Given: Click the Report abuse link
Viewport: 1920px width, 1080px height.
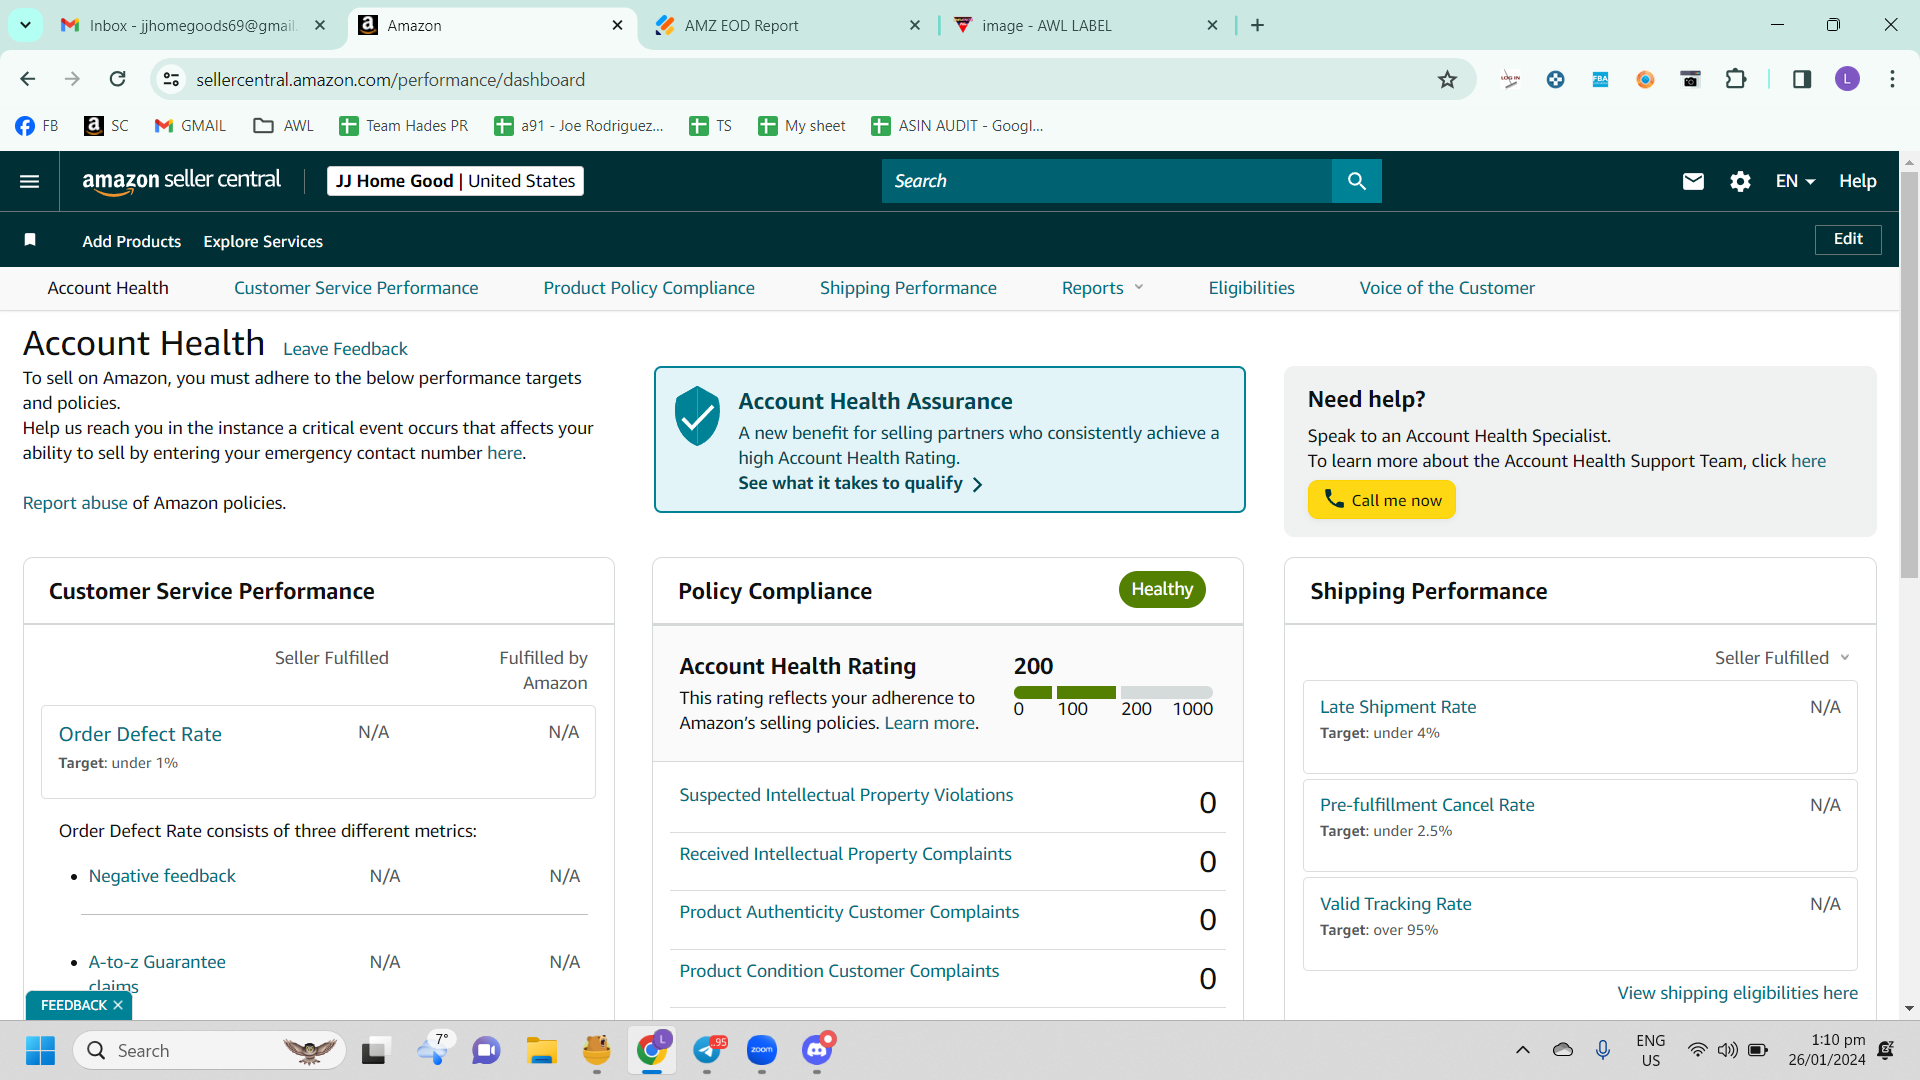Looking at the screenshot, I should (75, 503).
